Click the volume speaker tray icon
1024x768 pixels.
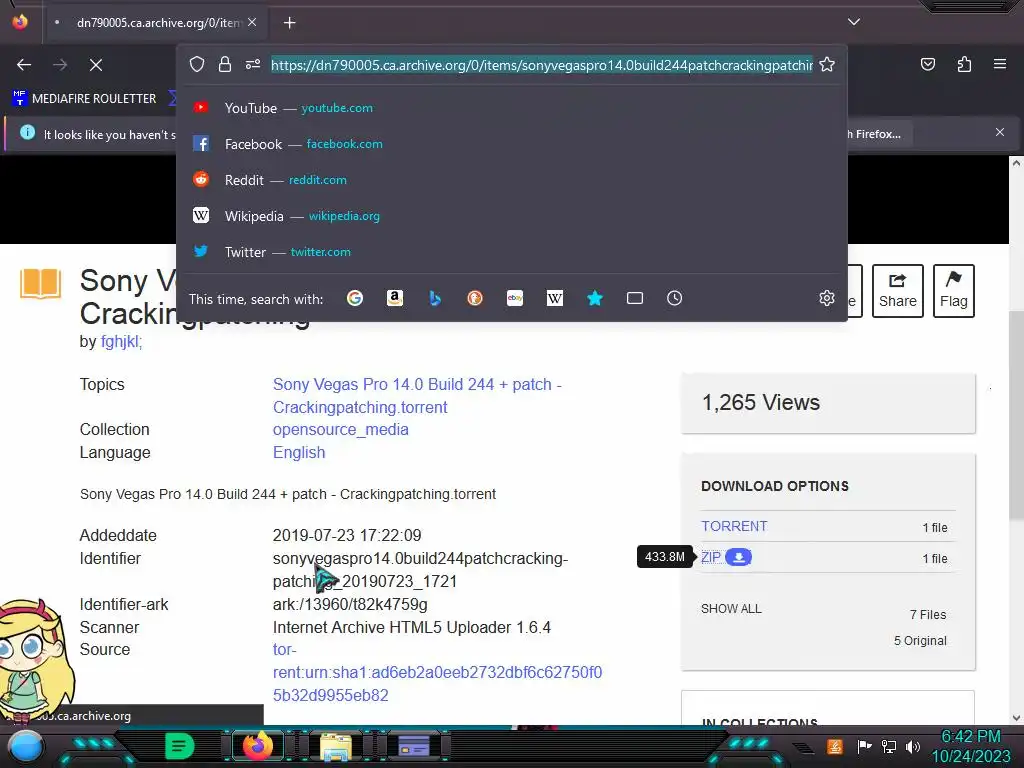(912, 746)
